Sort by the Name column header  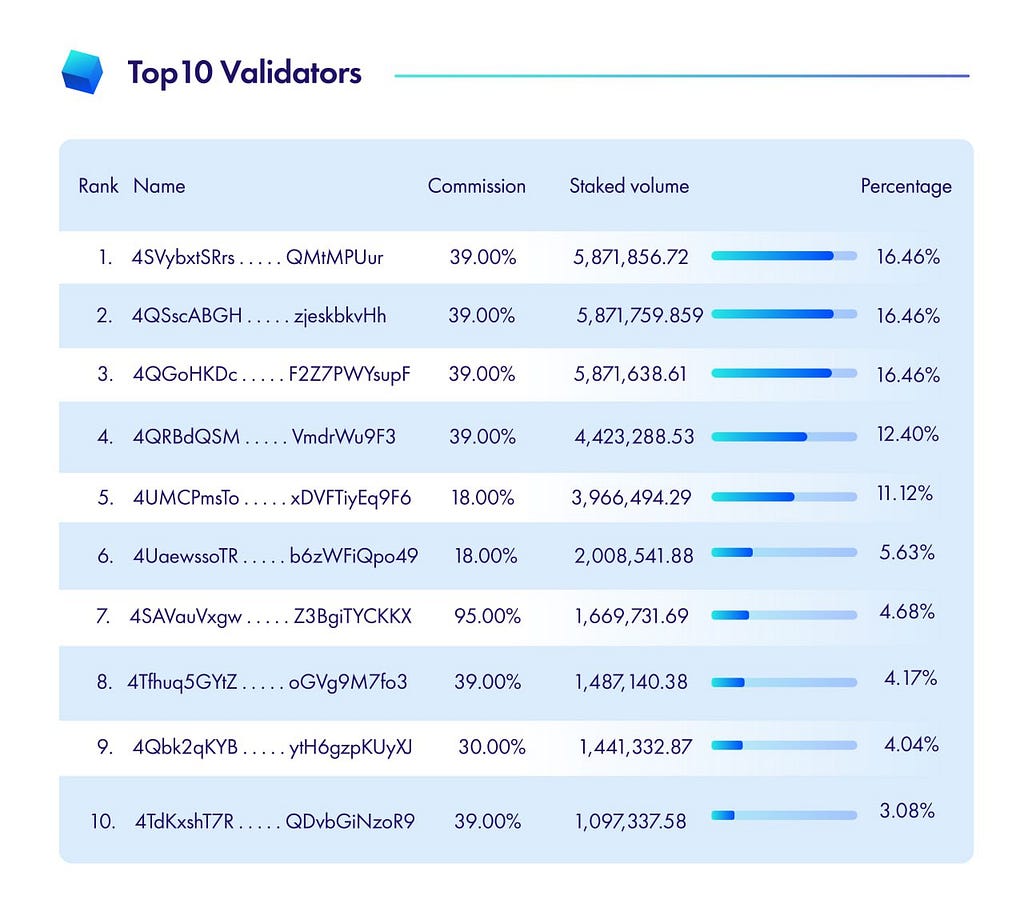point(159,186)
